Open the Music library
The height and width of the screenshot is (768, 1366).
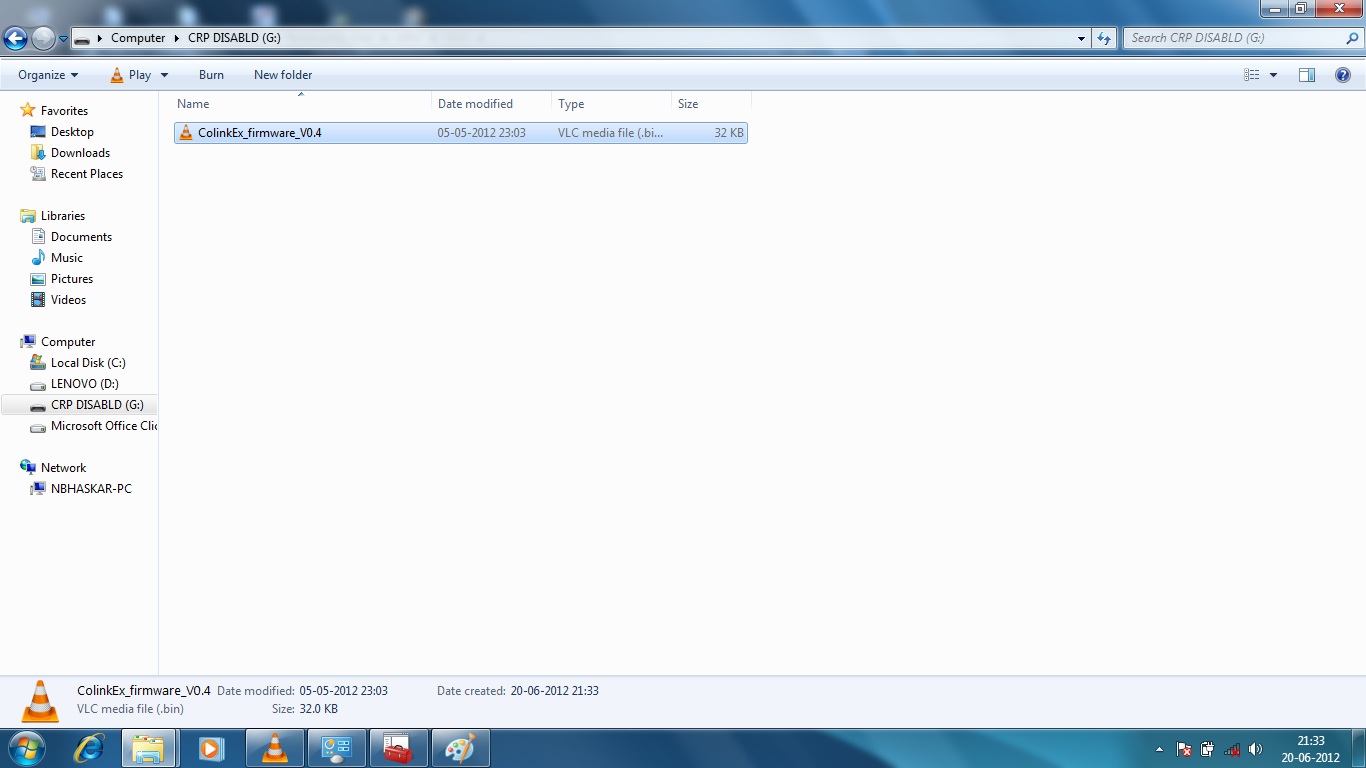click(x=67, y=258)
